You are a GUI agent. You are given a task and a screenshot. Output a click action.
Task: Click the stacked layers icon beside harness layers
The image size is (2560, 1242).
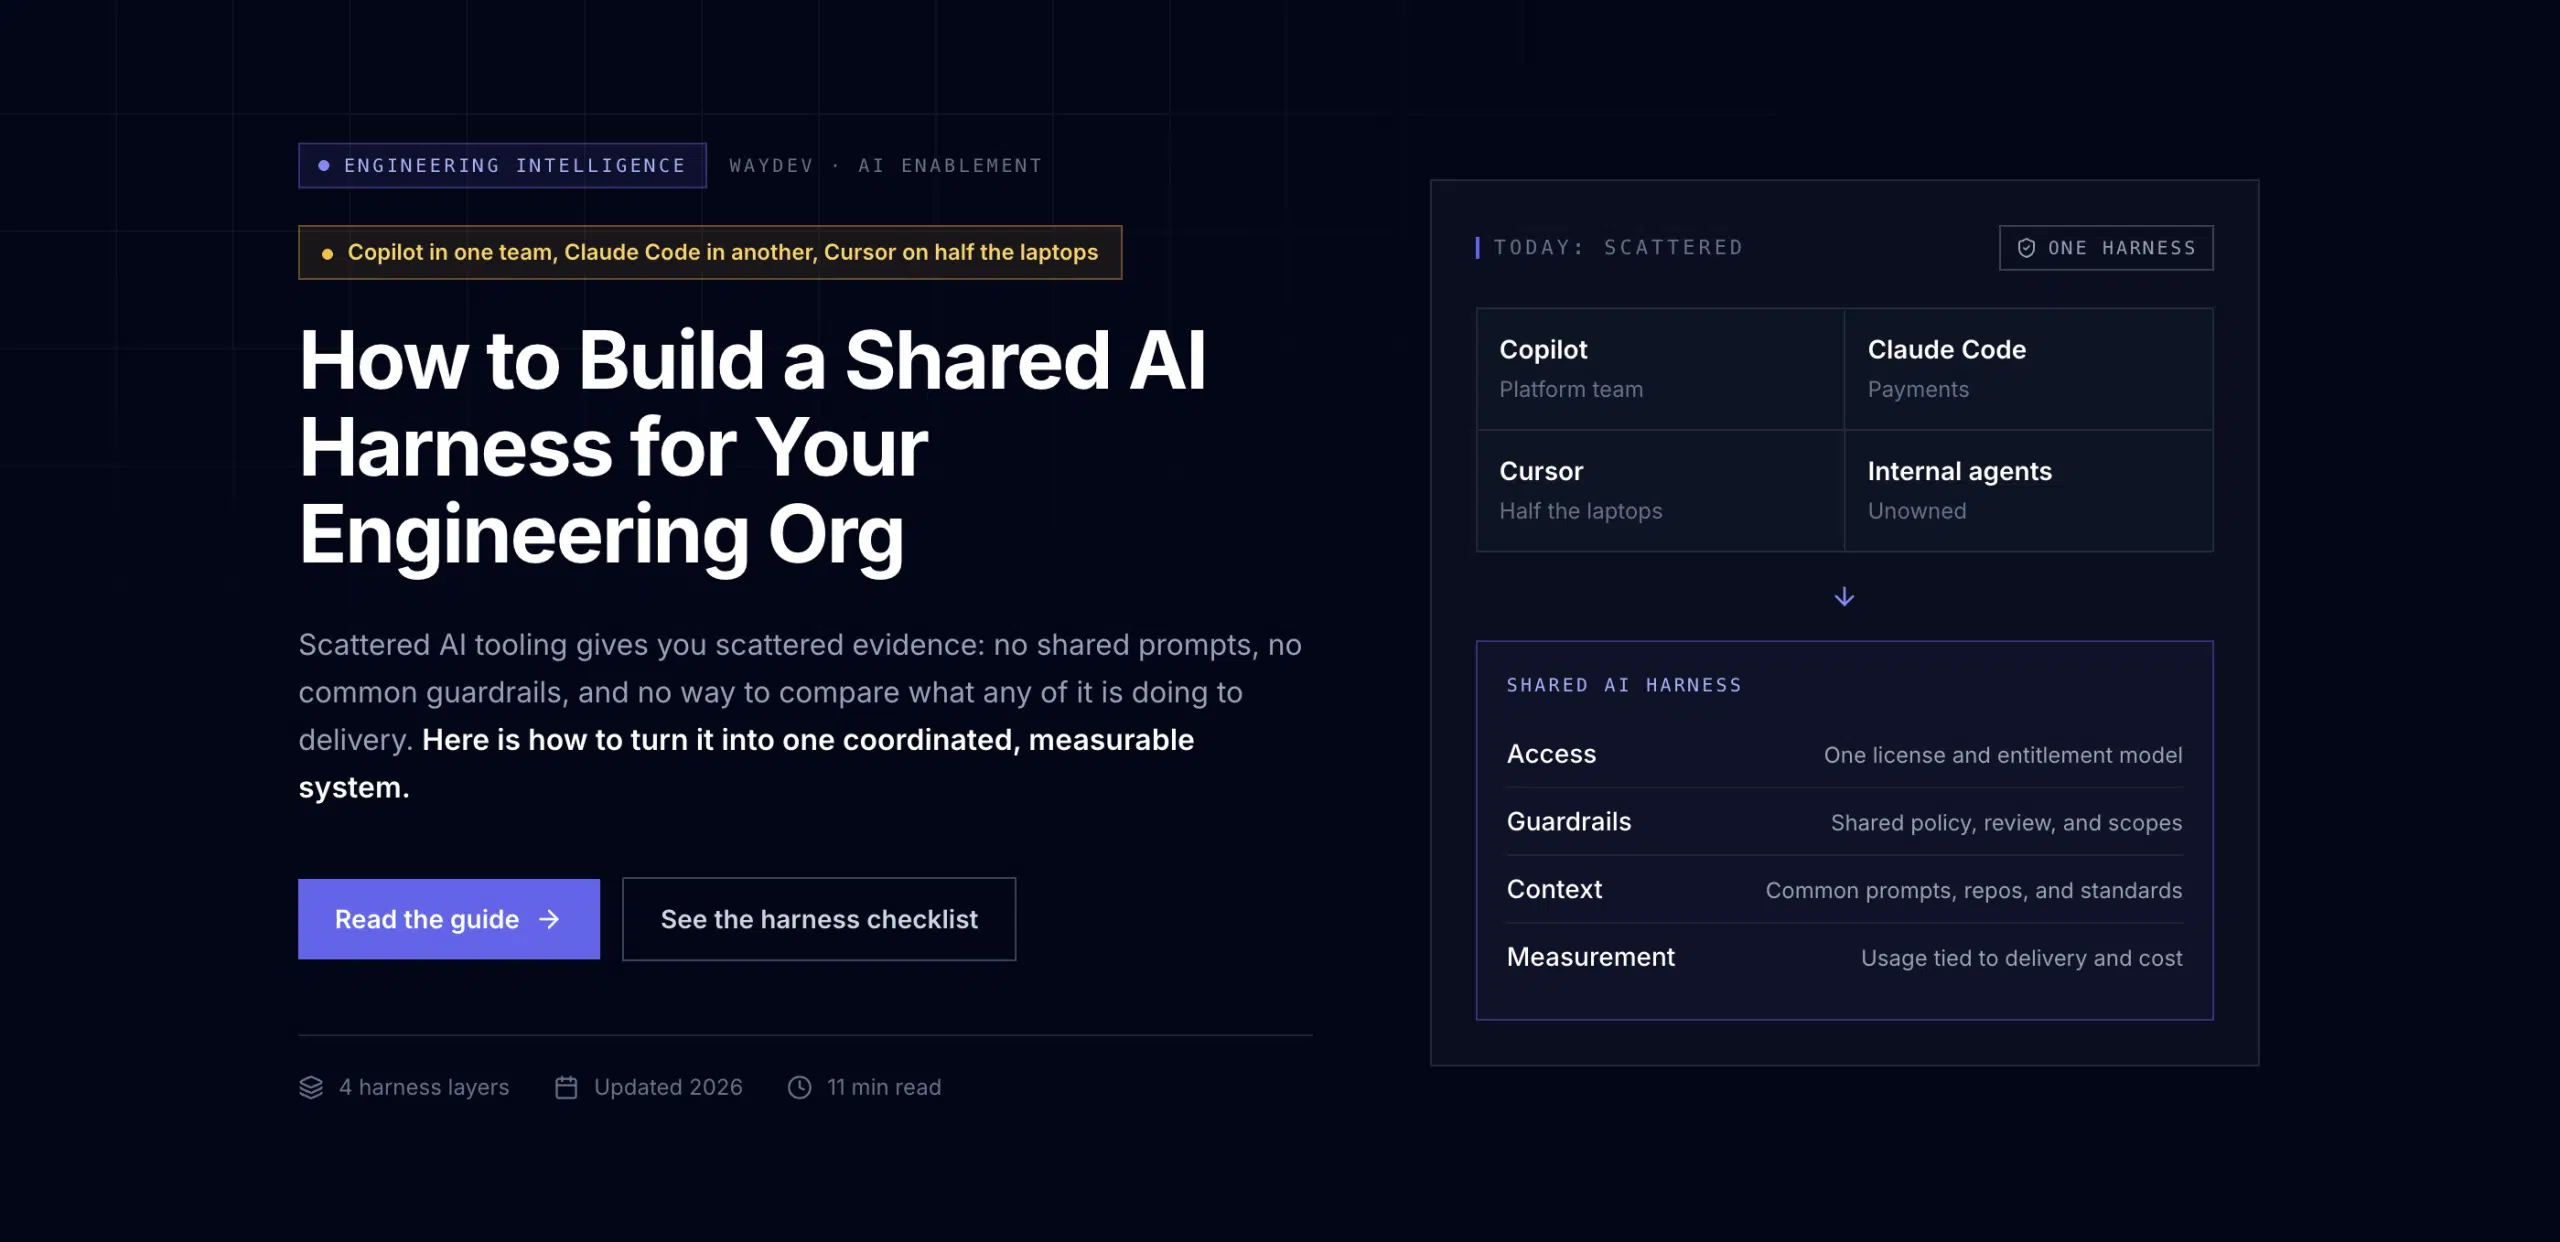click(311, 1087)
